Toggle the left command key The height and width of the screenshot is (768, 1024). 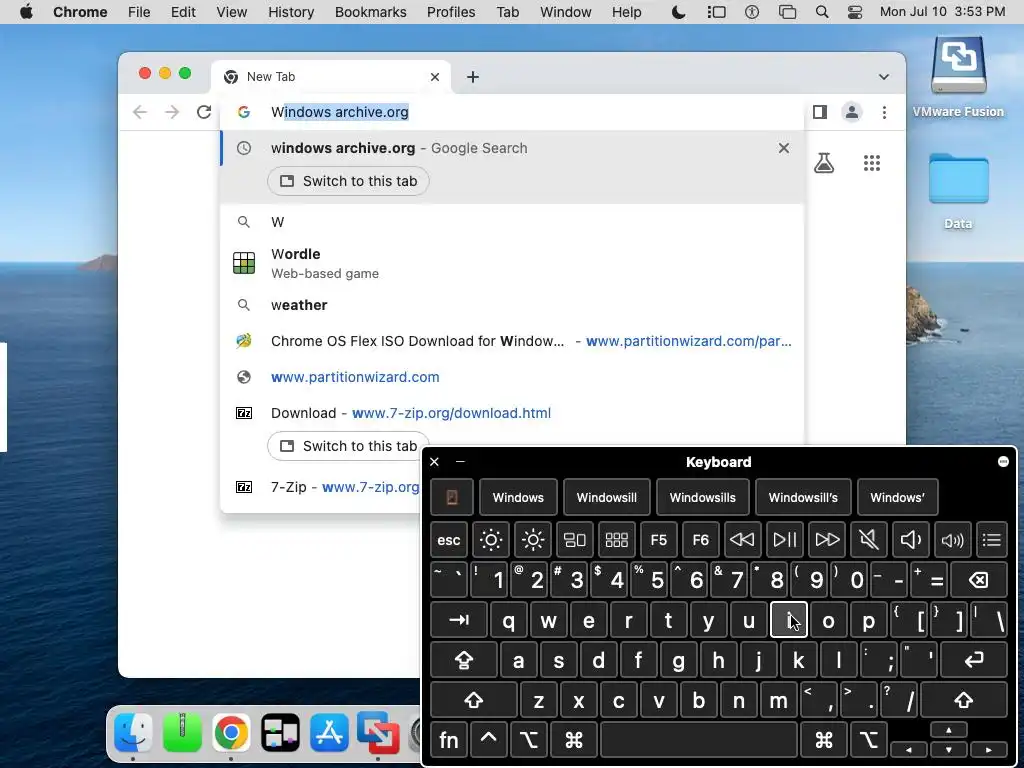573,740
